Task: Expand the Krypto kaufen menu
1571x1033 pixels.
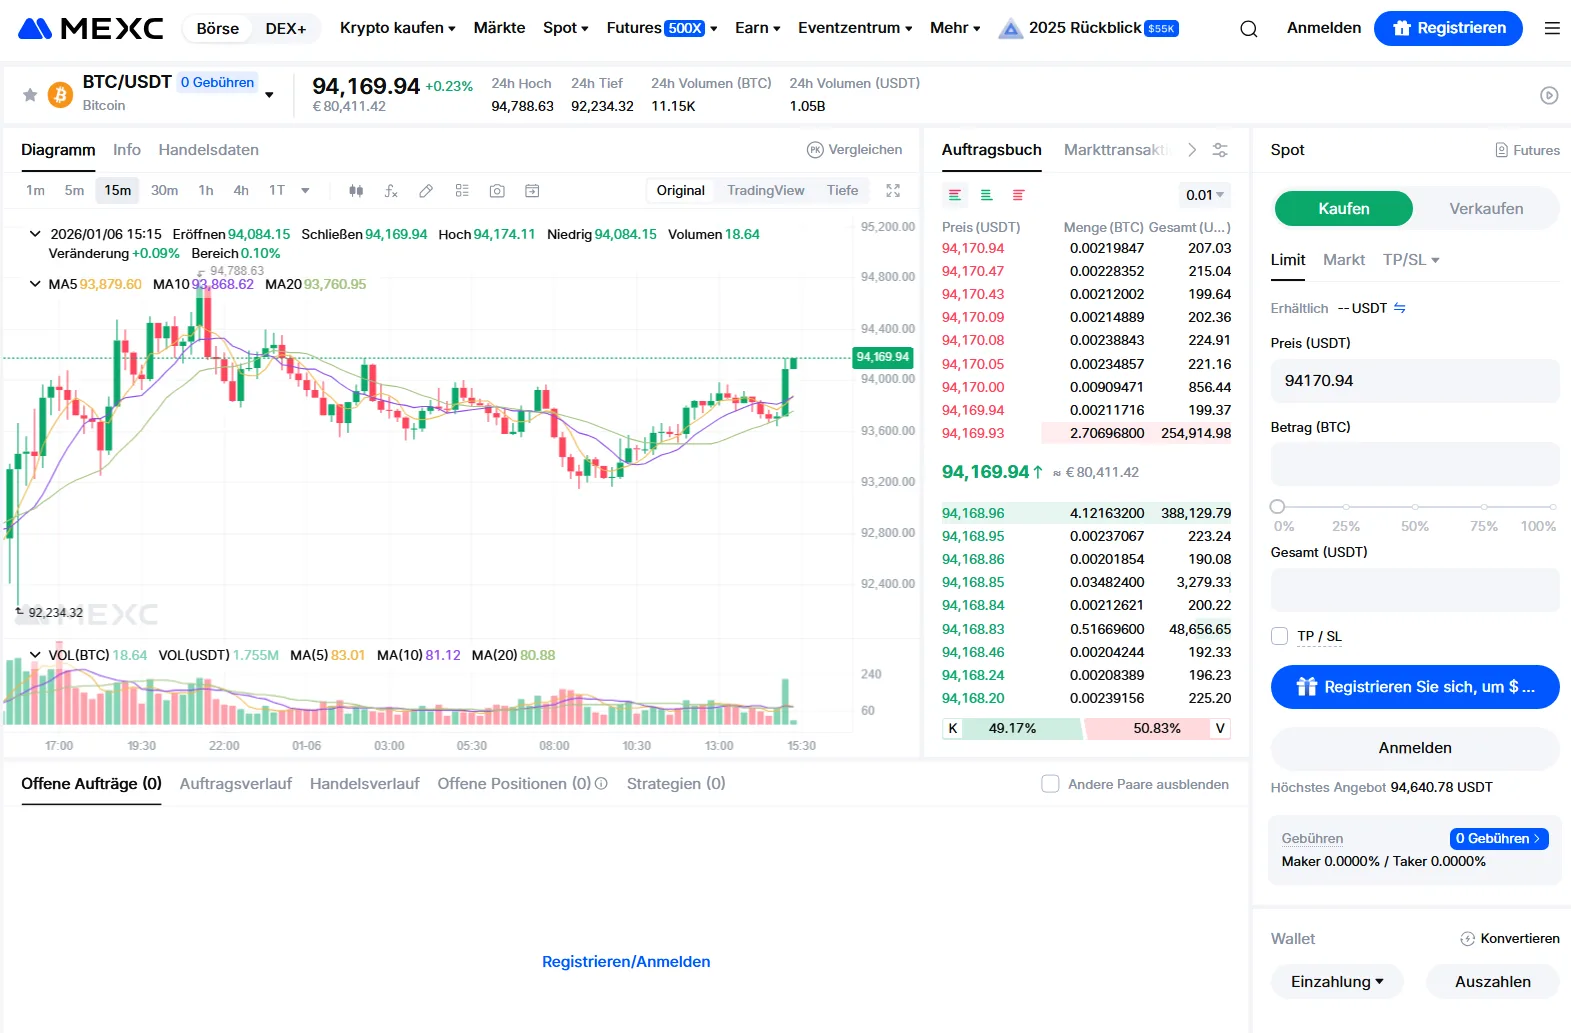Action: (x=398, y=28)
